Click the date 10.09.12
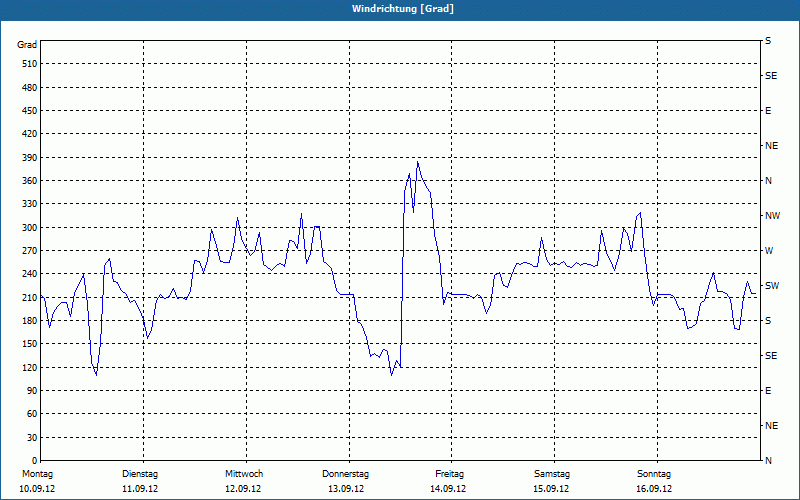Screen dimensions: 800x500 (37, 489)
